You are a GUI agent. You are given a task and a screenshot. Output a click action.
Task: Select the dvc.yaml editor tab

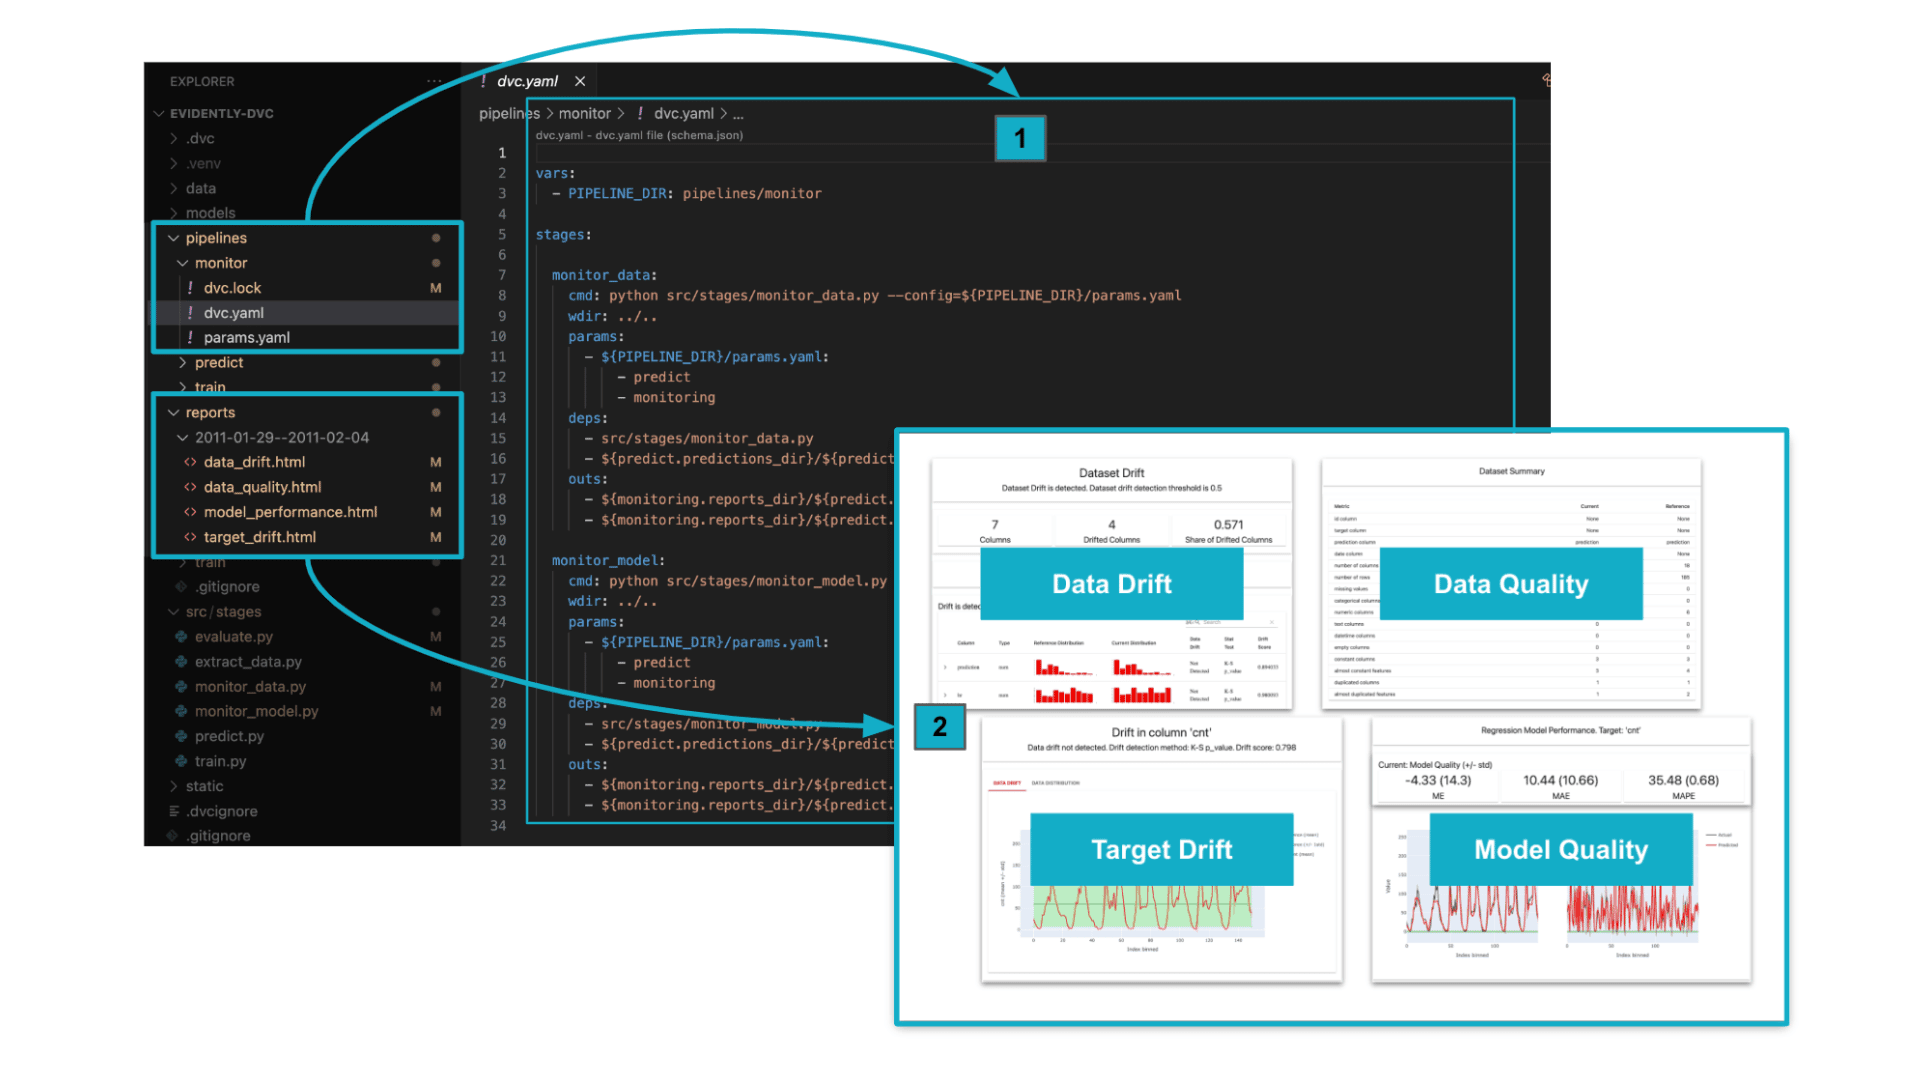pos(527,81)
